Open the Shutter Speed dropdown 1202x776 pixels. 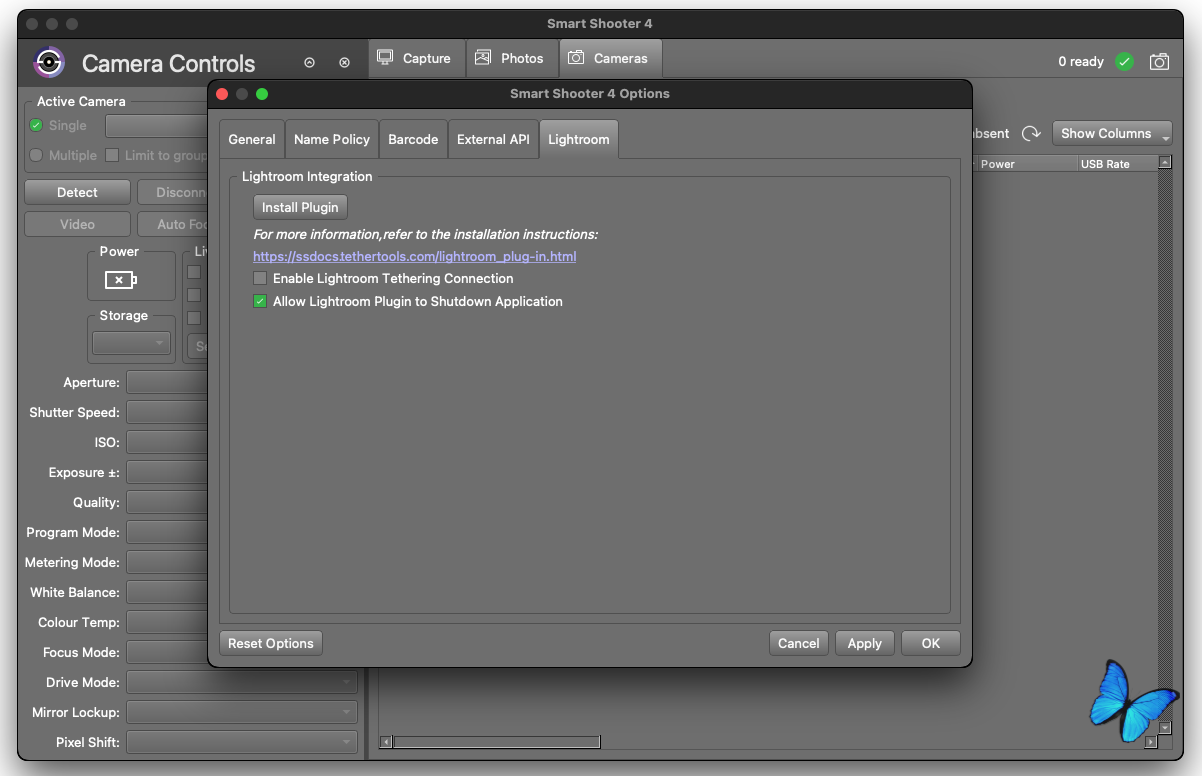(167, 412)
